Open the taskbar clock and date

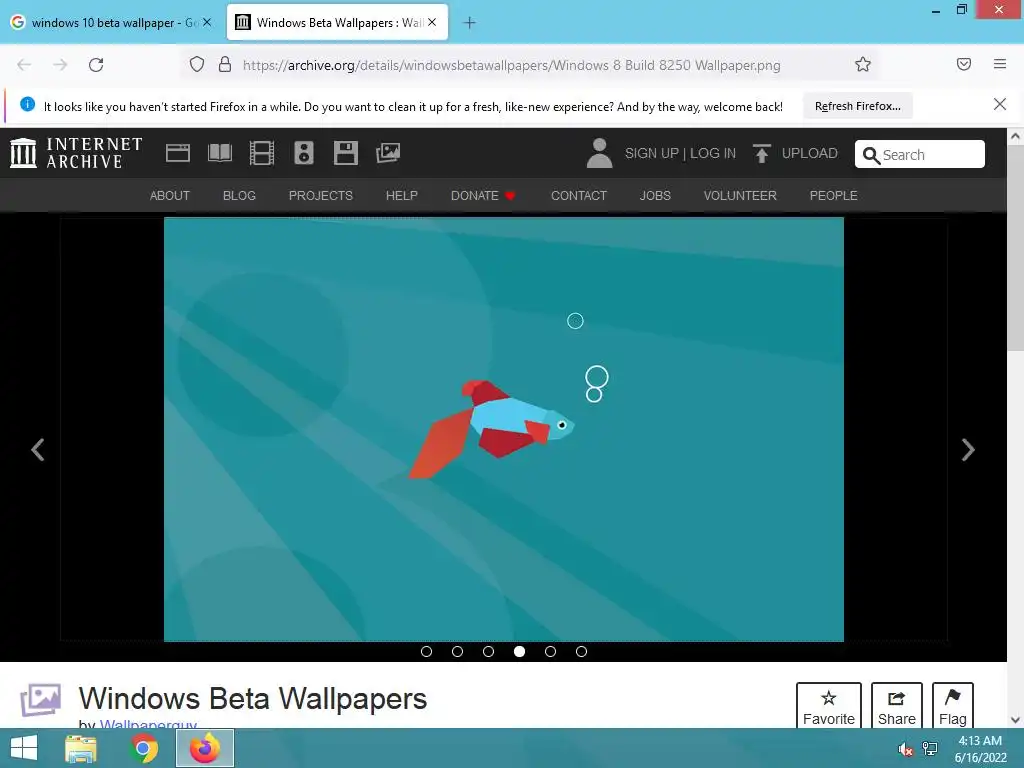(980, 749)
